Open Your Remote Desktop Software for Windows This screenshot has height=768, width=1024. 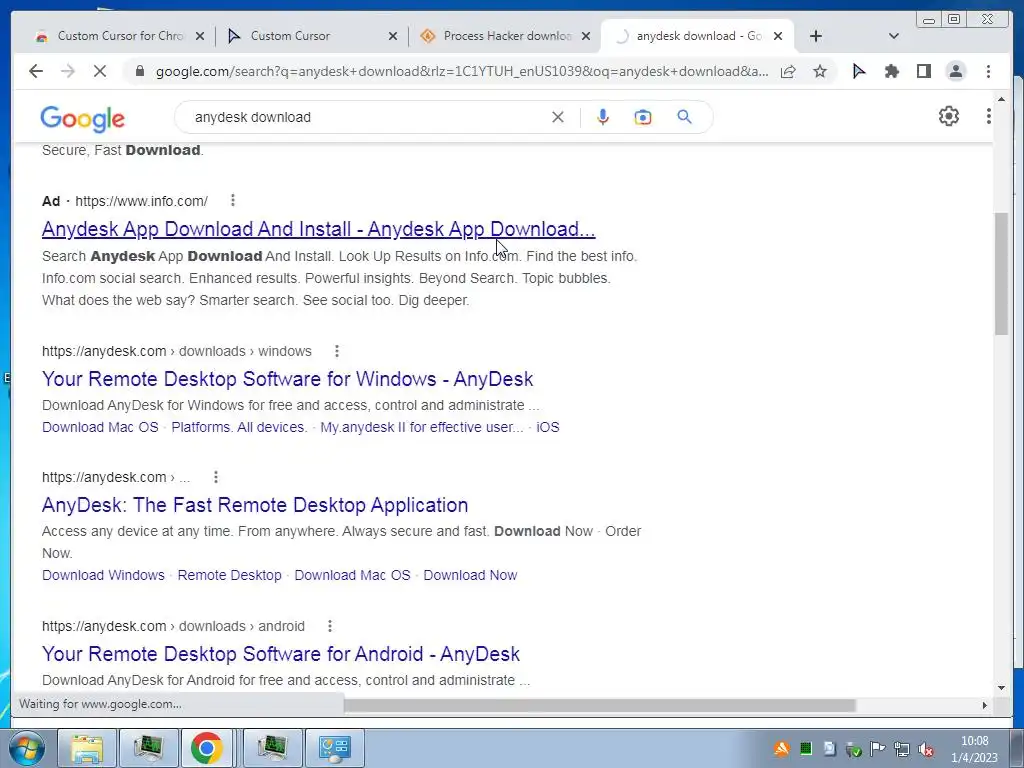click(x=287, y=379)
